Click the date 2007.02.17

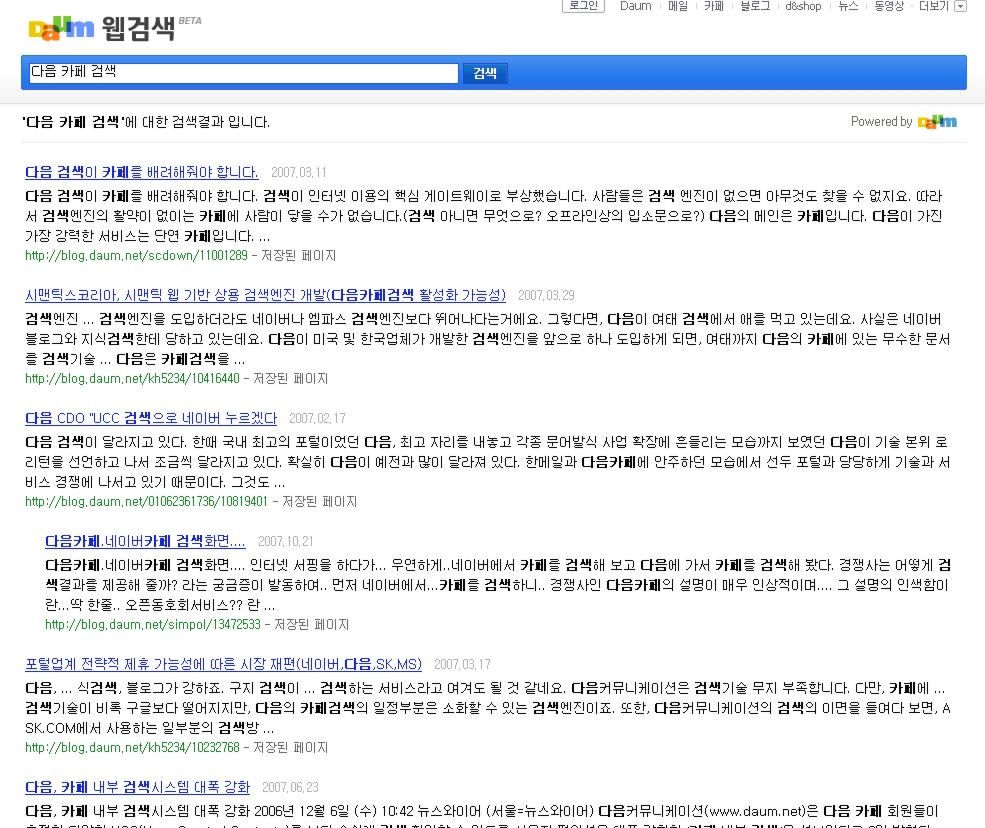[x=317, y=419]
